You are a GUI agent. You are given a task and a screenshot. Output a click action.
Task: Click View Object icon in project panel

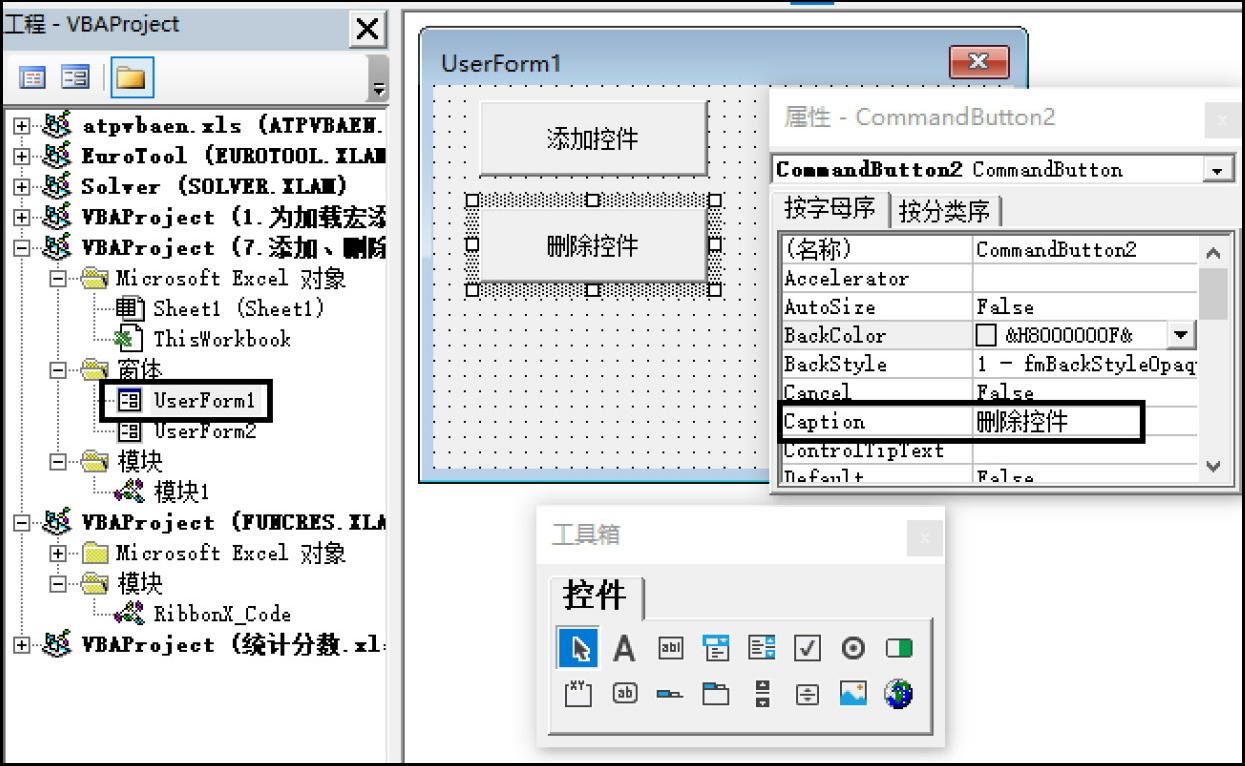coord(75,78)
